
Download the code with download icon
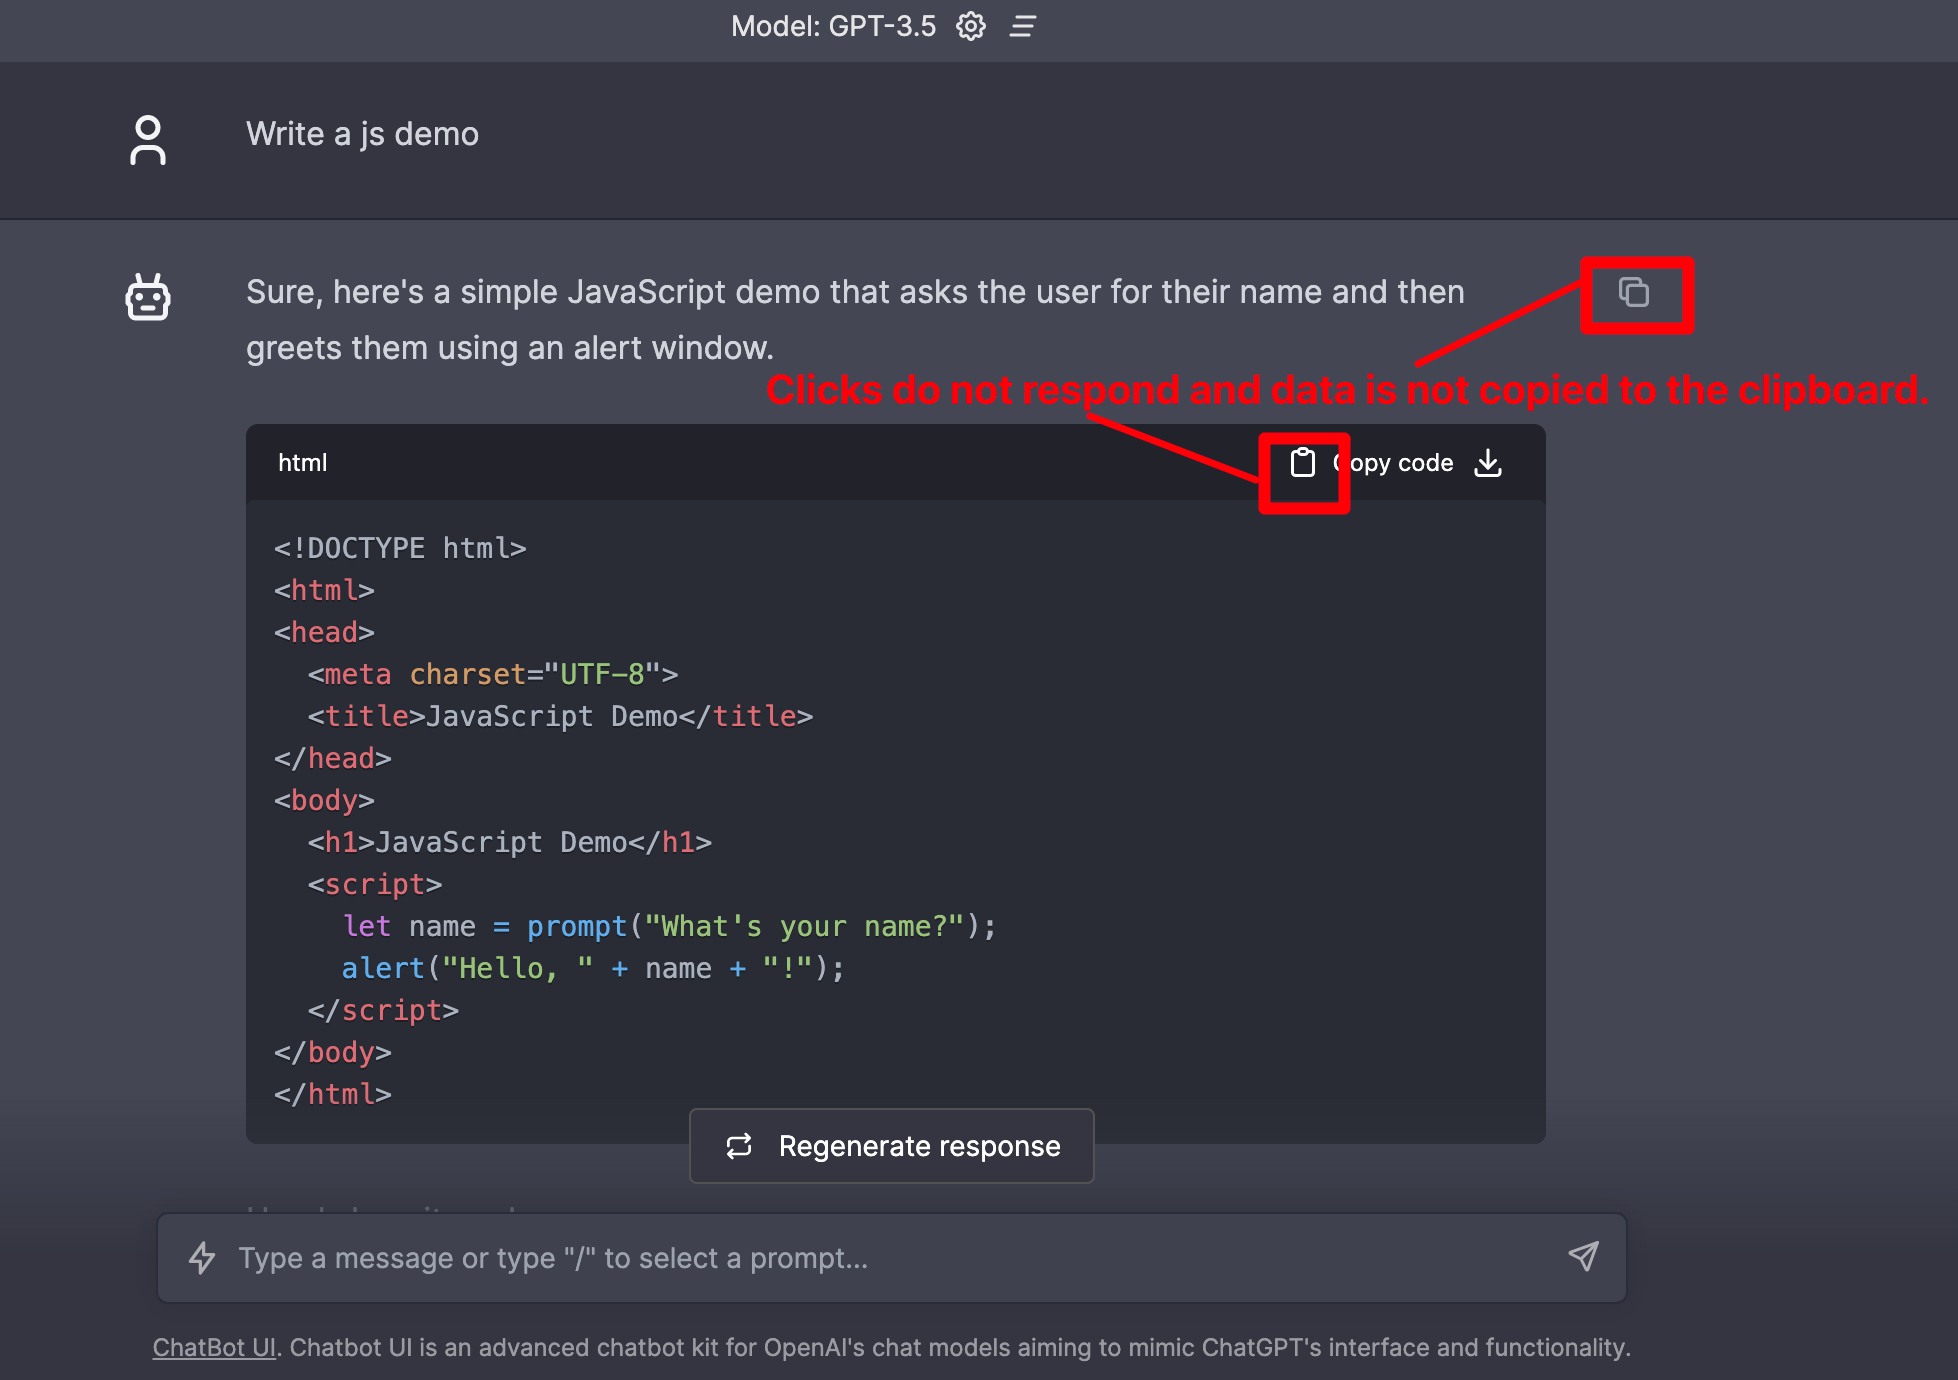pos(1488,462)
